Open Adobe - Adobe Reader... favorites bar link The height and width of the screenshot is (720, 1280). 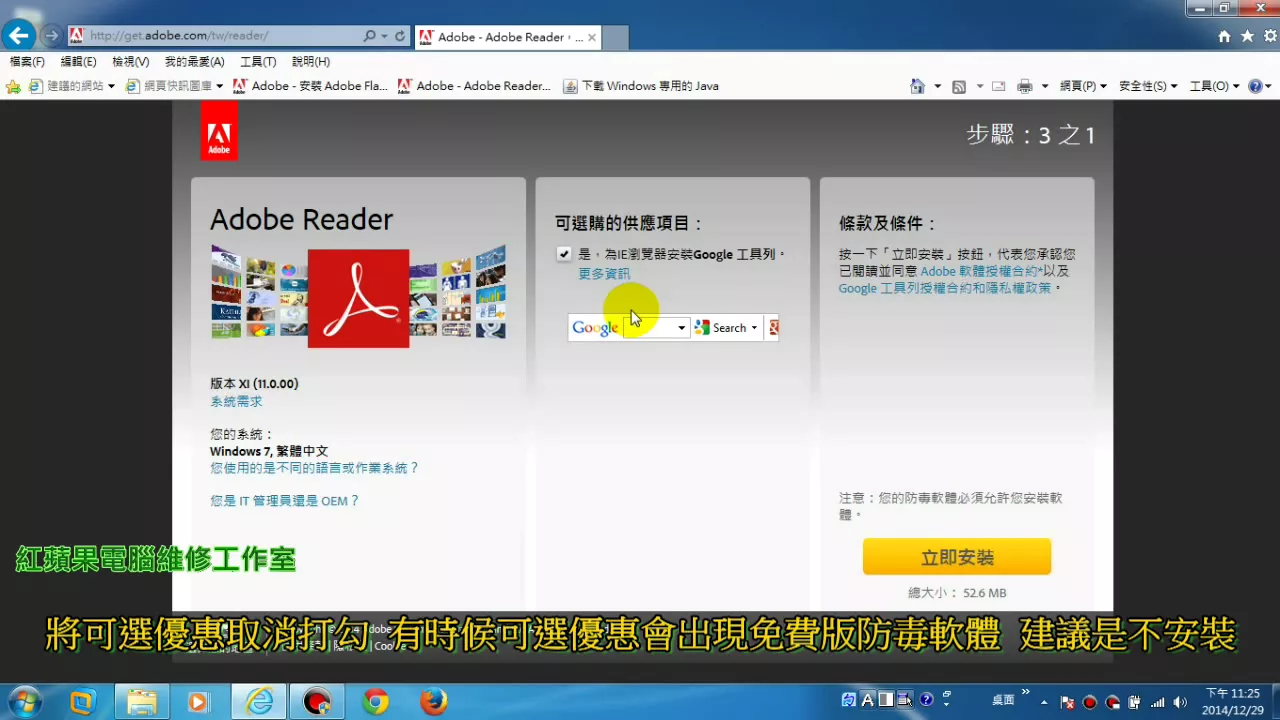tap(474, 86)
